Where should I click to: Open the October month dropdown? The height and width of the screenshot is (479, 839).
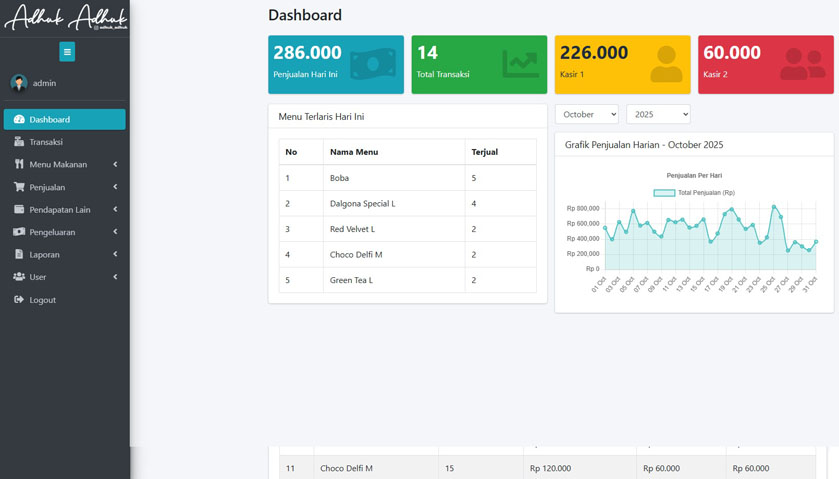[586, 115]
